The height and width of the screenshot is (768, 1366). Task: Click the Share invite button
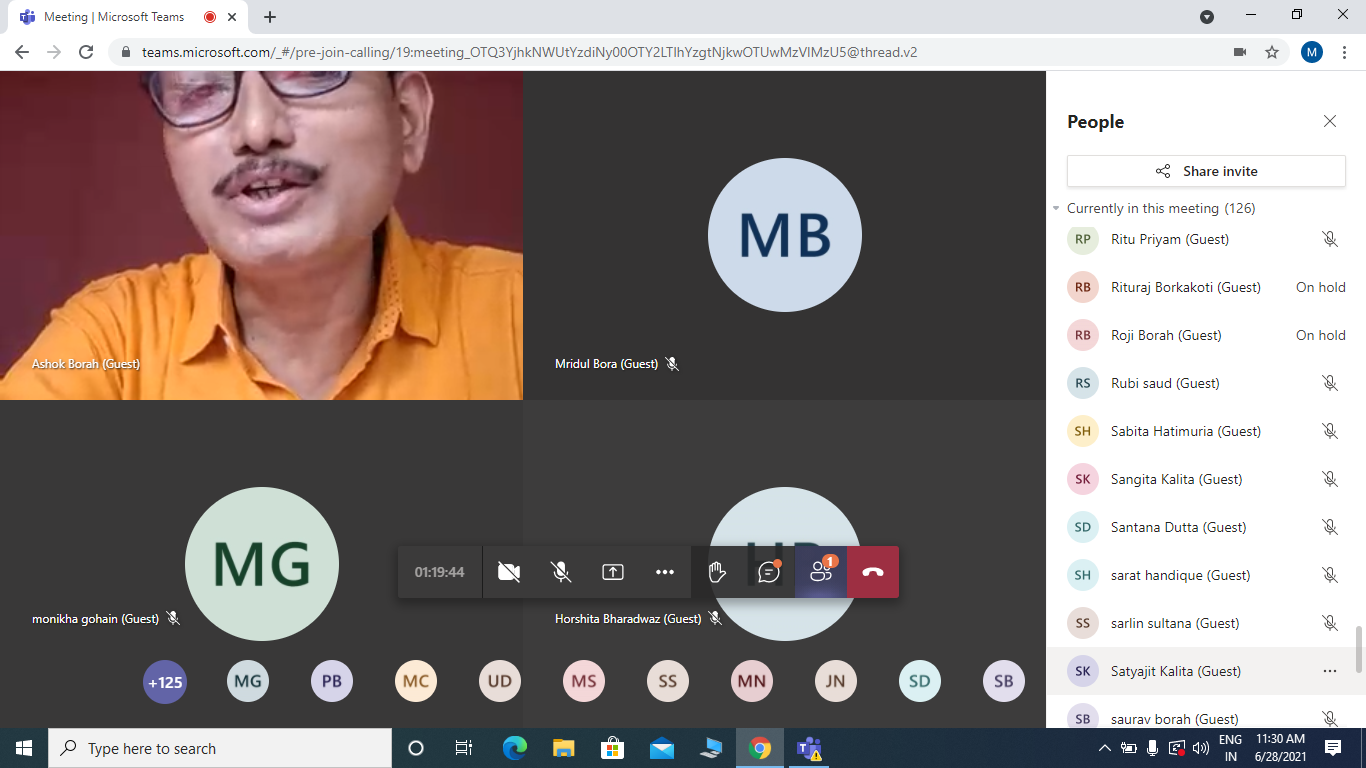click(x=1206, y=171)
